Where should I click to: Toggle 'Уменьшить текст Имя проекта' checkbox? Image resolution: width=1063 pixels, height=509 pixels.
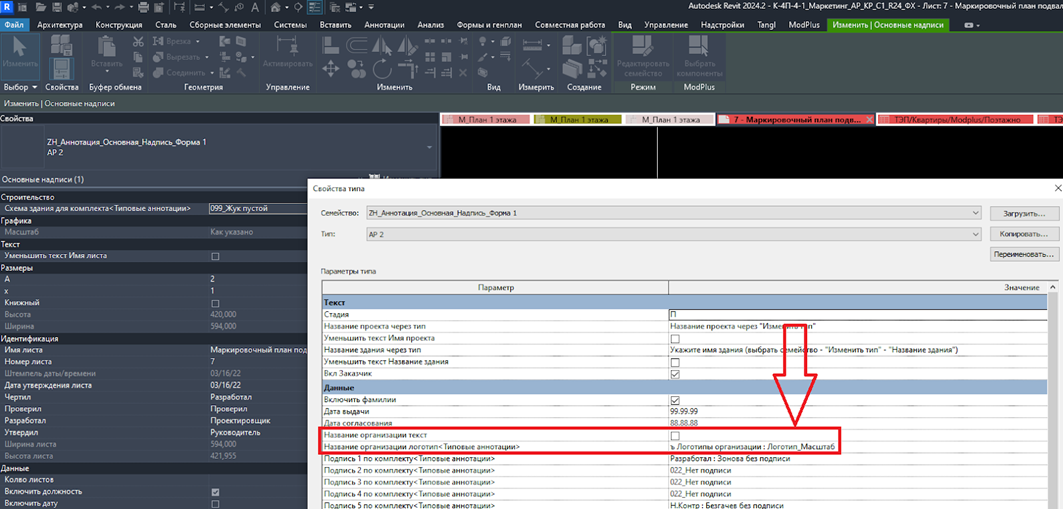coord(675,338)
